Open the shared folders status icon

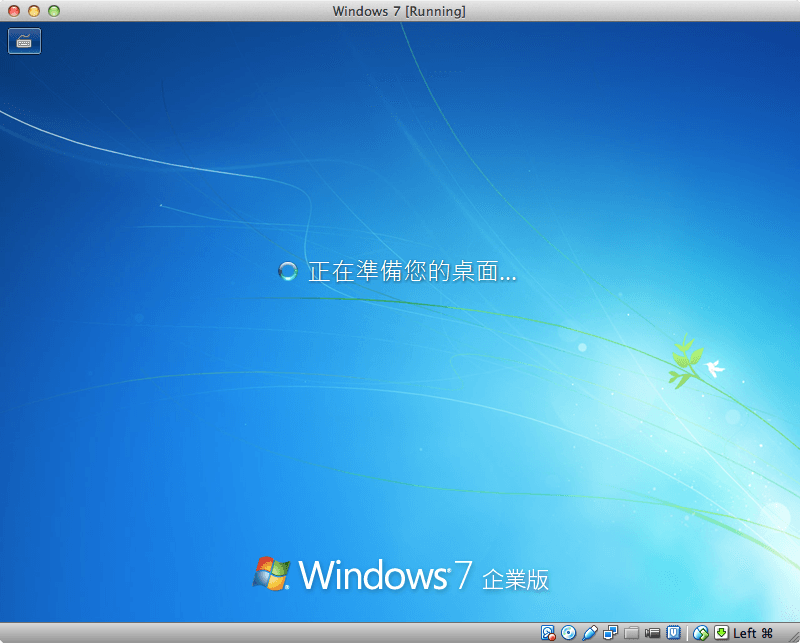pyautogui.click(x=631, y=632)
